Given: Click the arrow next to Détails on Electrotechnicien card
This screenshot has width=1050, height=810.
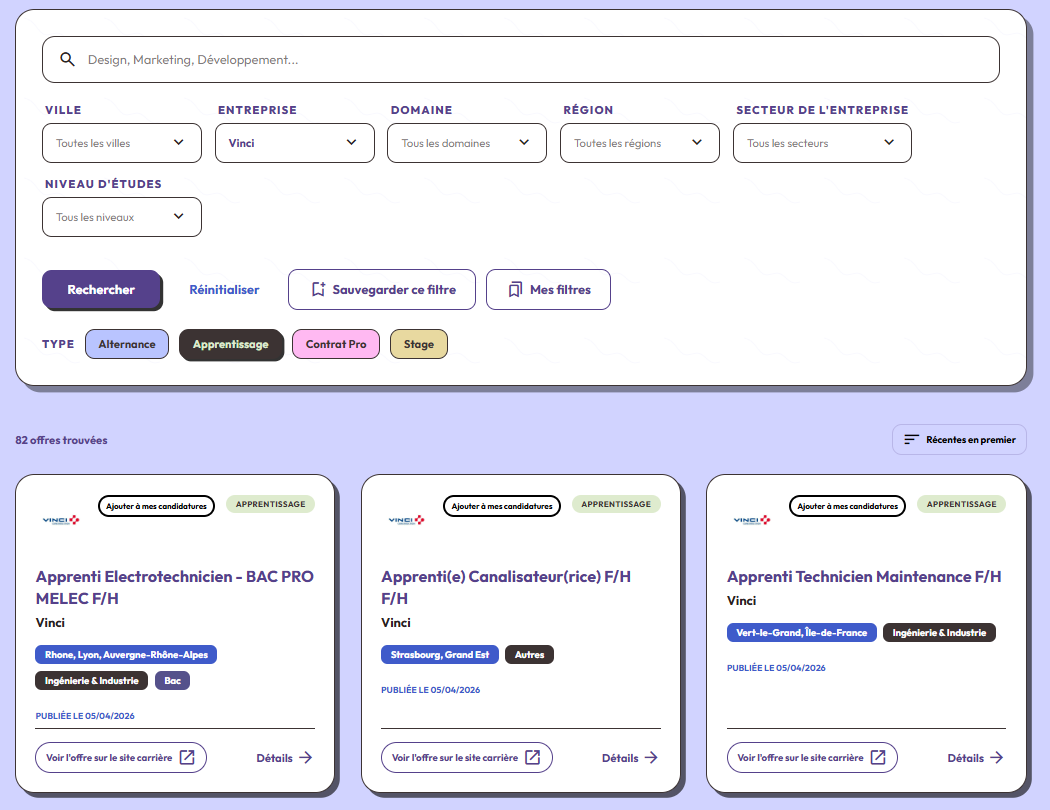Looking at the screenshot, I should tap(305, 757).
